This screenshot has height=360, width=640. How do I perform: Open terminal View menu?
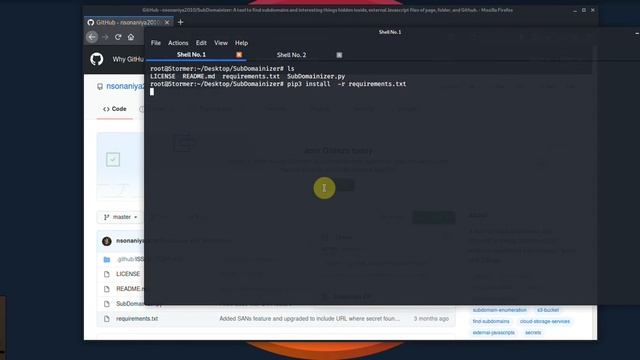point(221,43)
